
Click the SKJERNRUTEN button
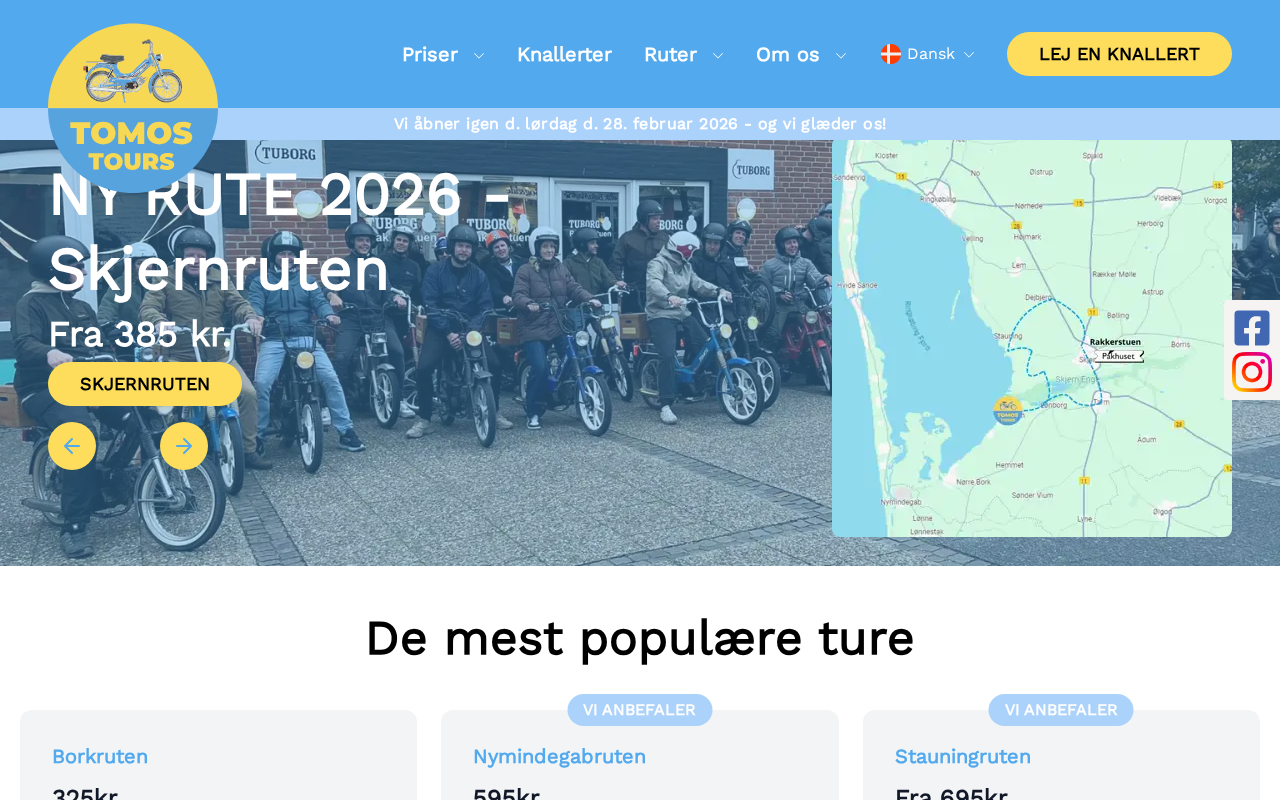coord(145,384)
